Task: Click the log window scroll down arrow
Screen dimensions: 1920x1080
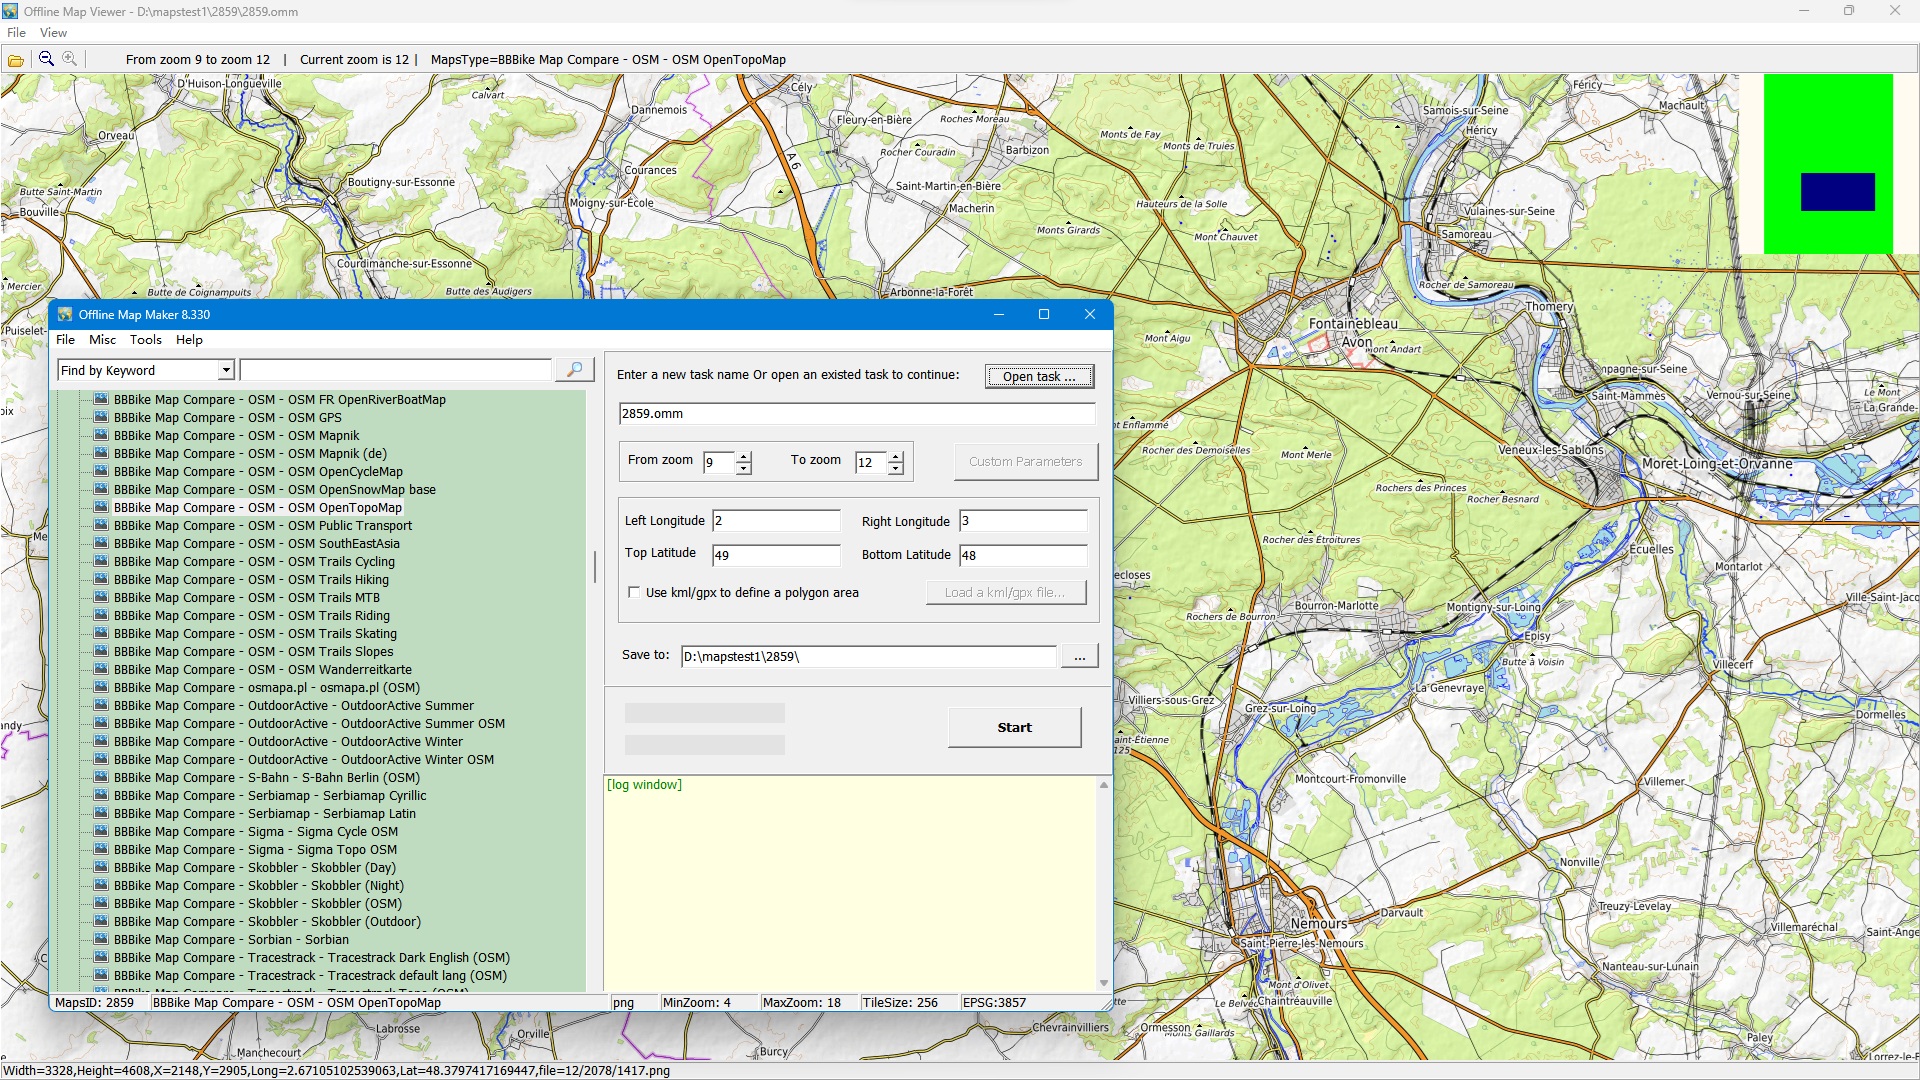Action: pos(1104,983)
